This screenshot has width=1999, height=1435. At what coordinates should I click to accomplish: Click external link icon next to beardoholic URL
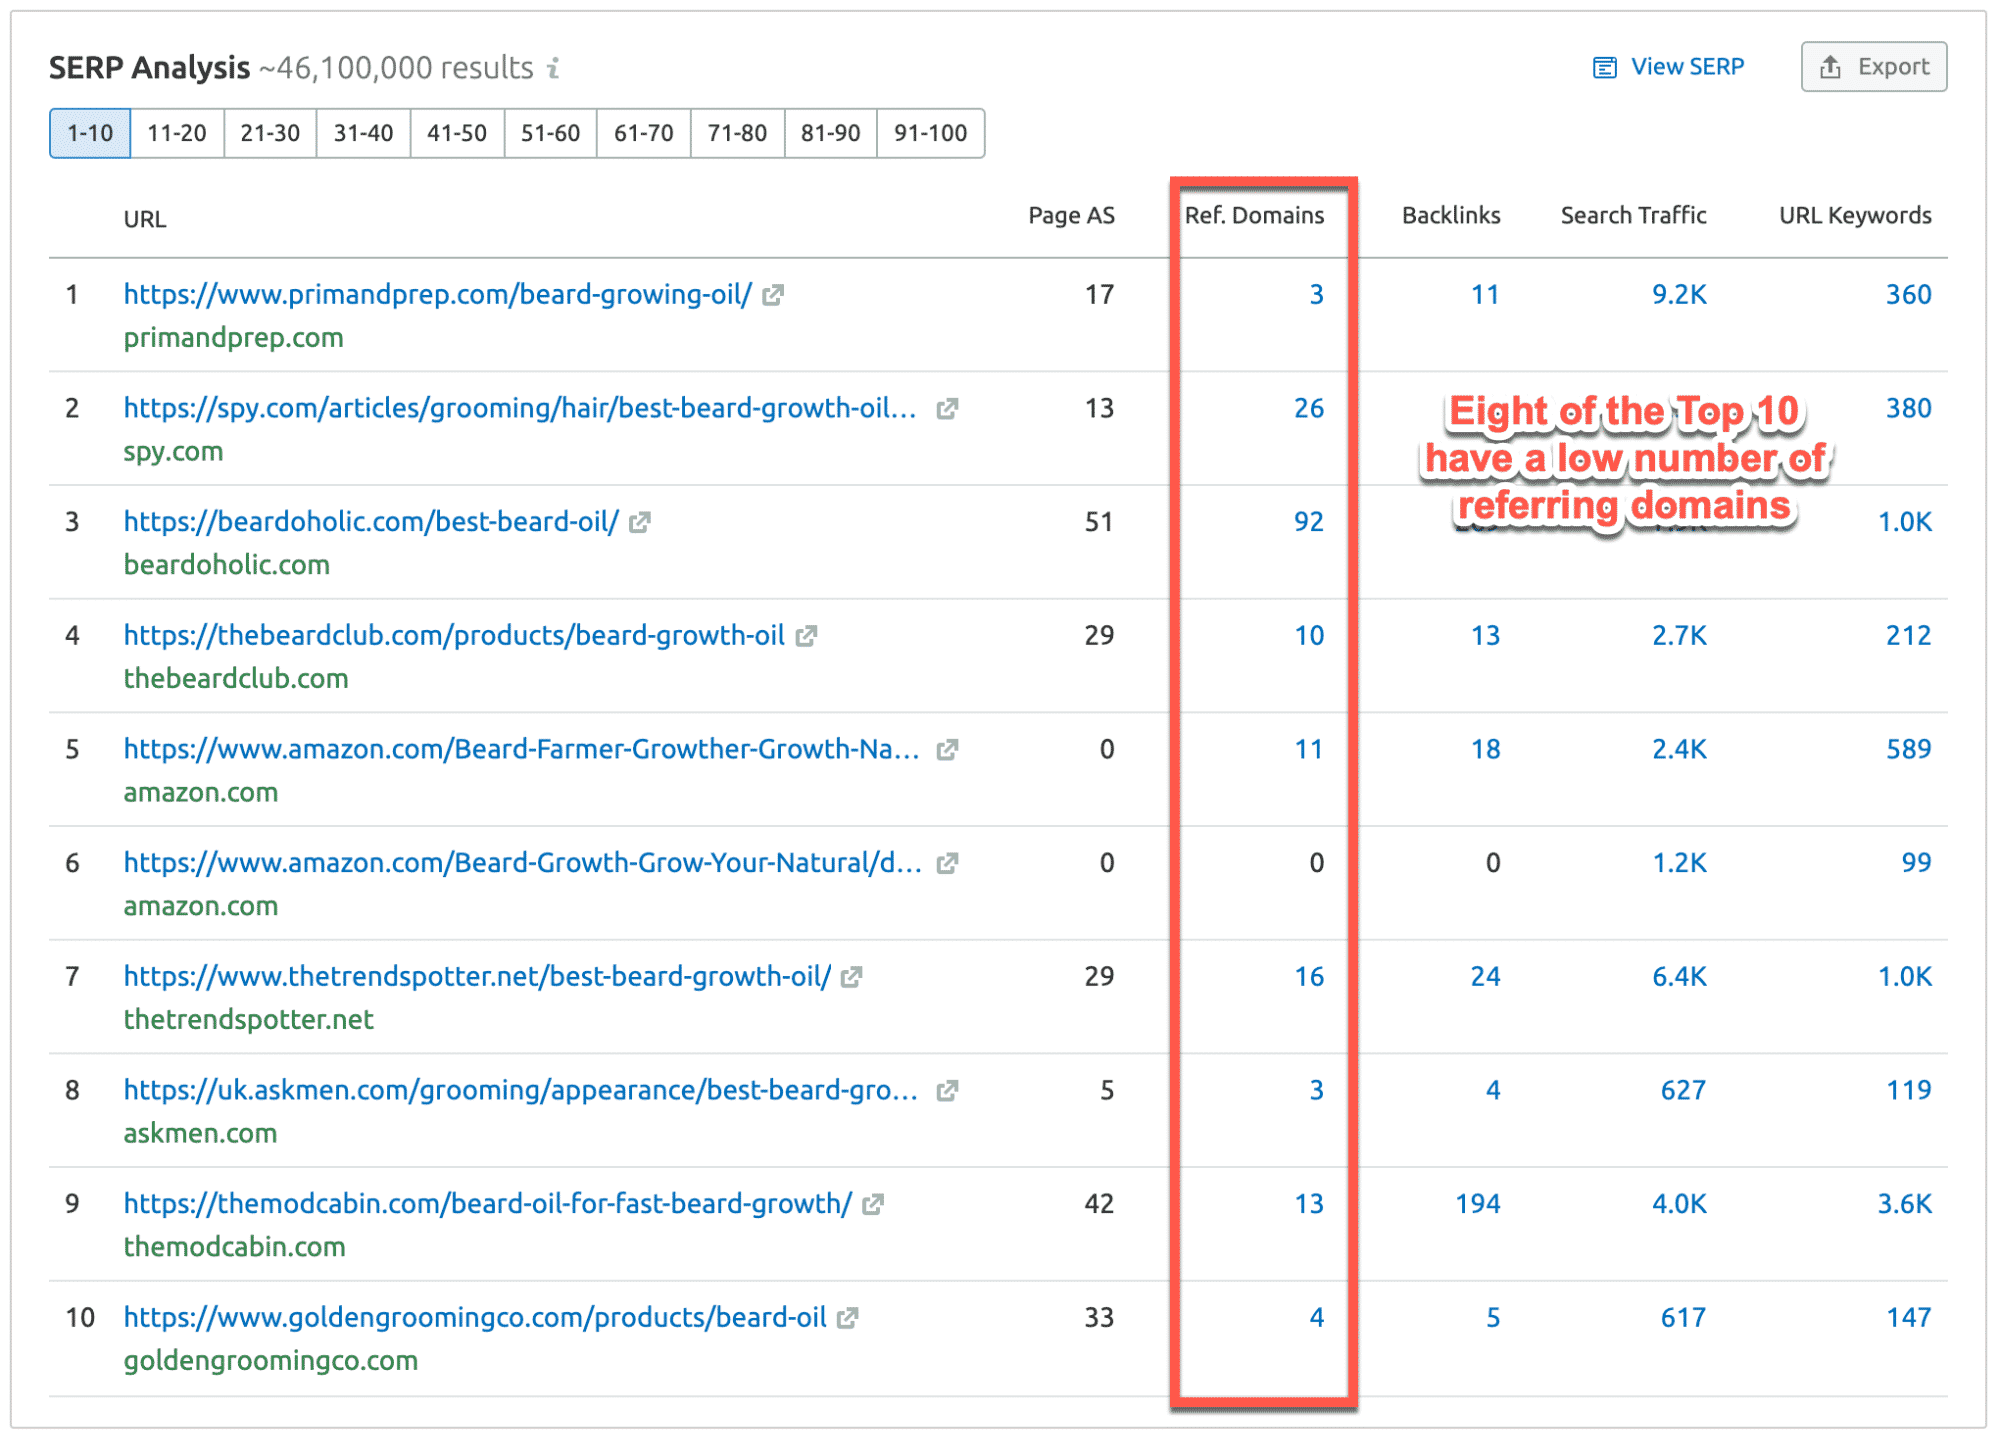[640, 522]
